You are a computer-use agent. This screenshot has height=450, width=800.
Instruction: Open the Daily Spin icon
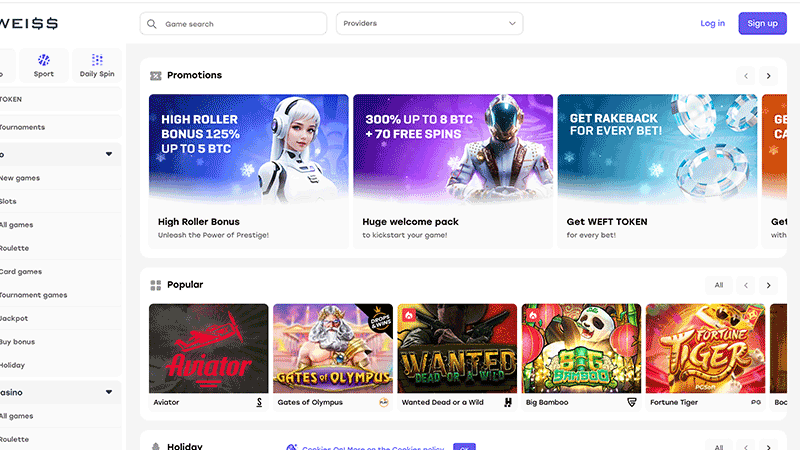tap(97, 60)
